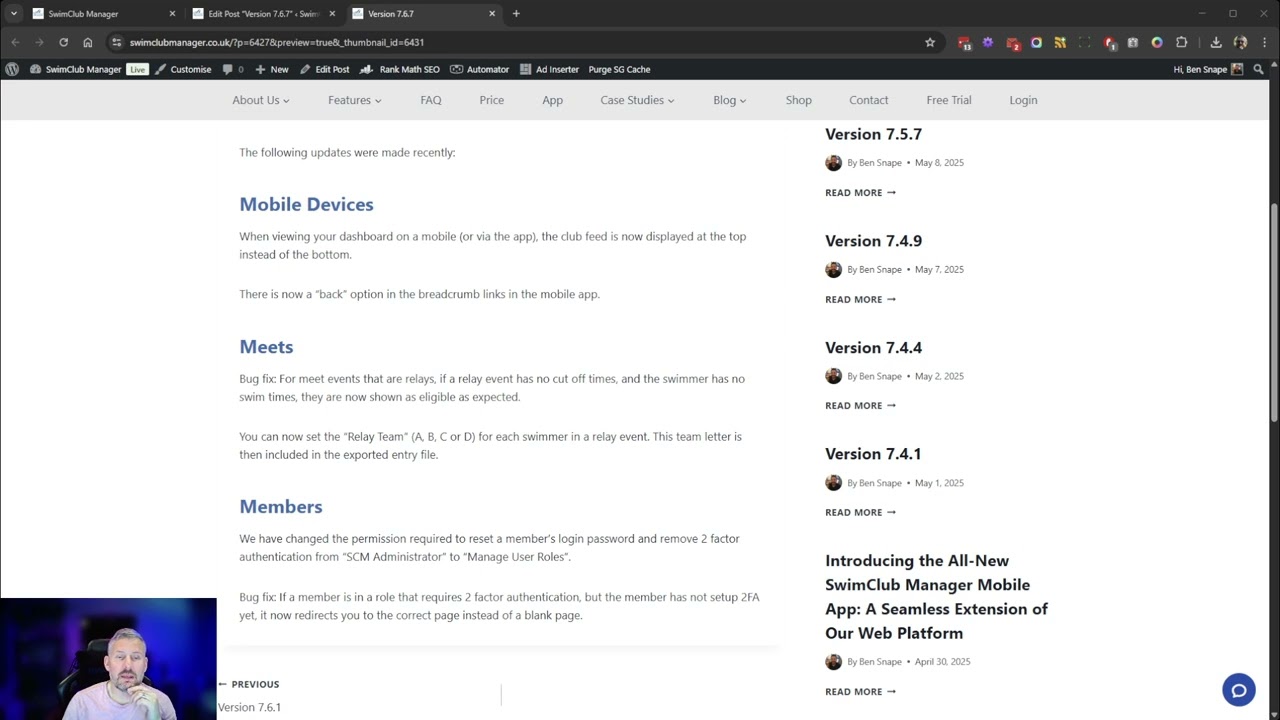Viewport: 1280px width, 720px height.
Task: Open the Version 7.4.9 post title
Action: tap(873, 241)
